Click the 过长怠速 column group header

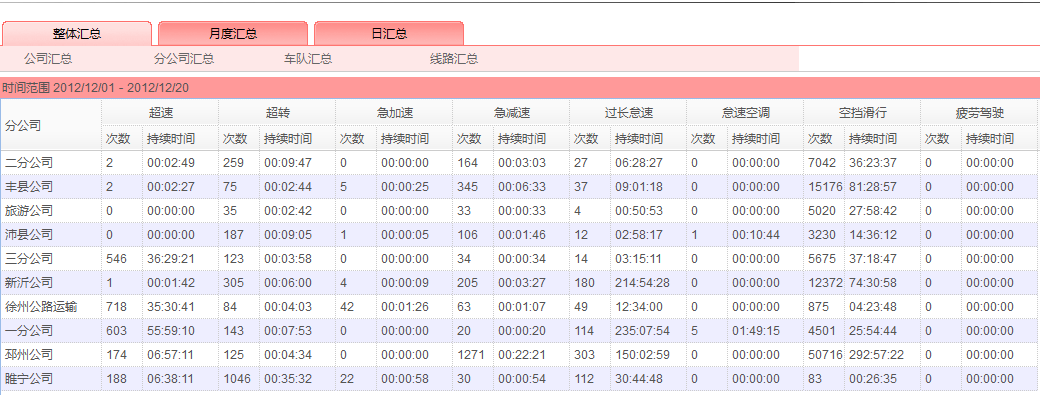click(x=628, y=113)
